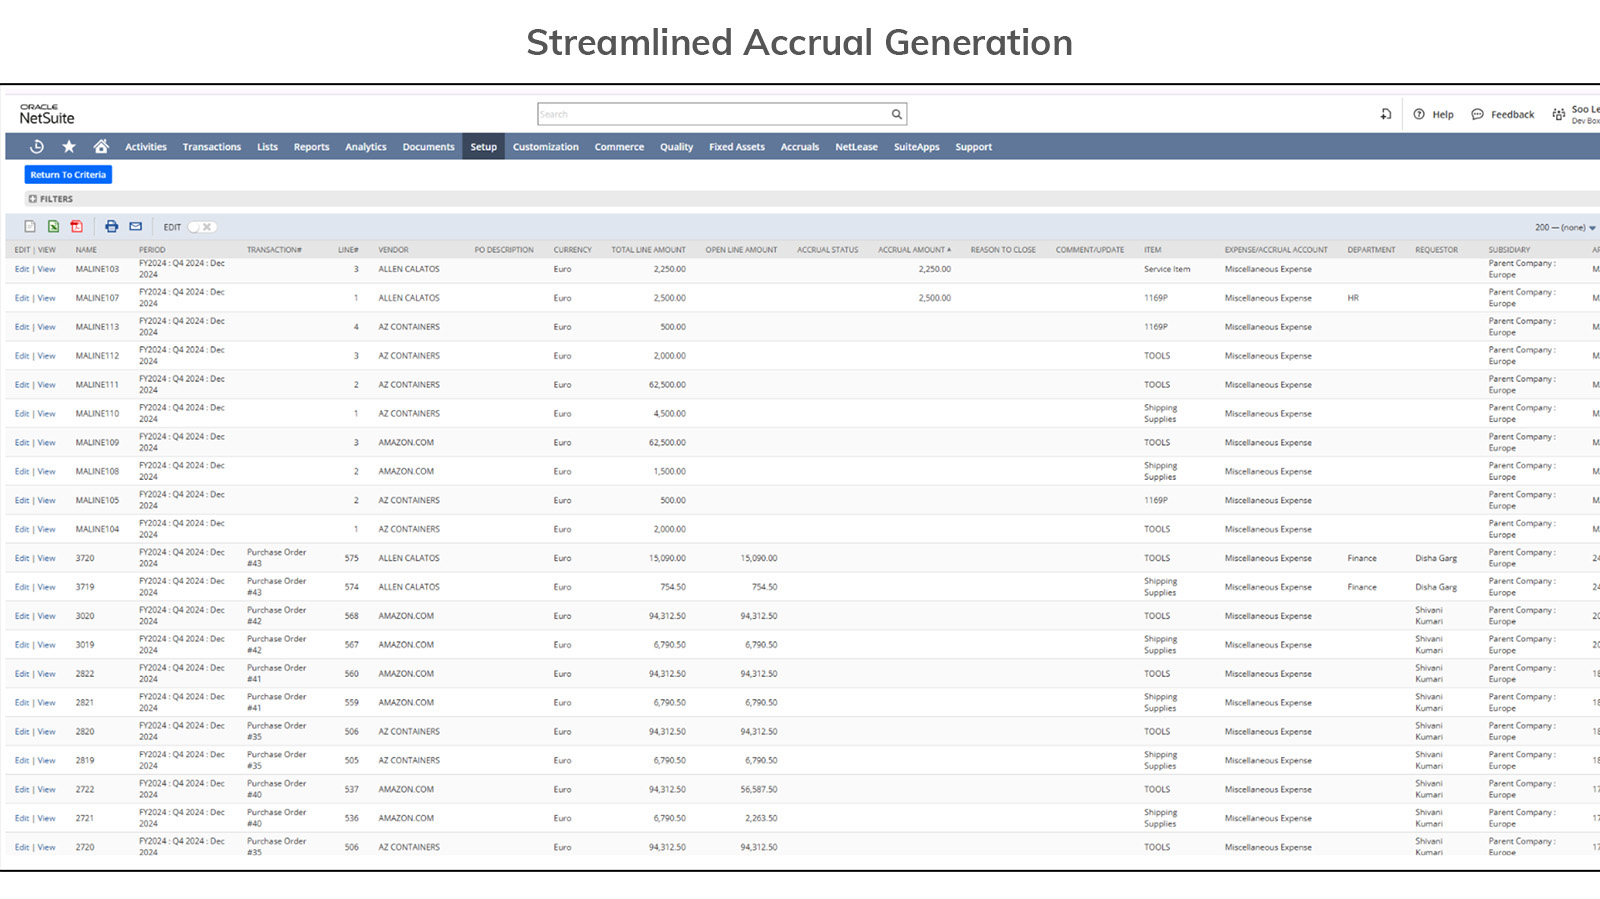This screenshot has width=1600, height=899.
Task: Print the search results
Action: click(x=111, y=227)
